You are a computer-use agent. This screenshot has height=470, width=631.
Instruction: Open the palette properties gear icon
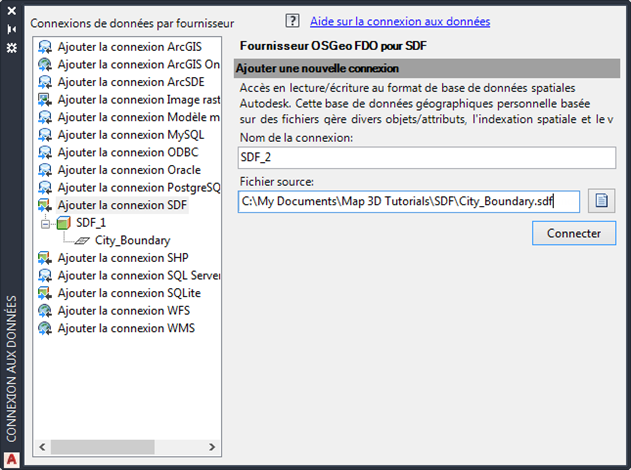pyautogui.click(x=12, y=47)
